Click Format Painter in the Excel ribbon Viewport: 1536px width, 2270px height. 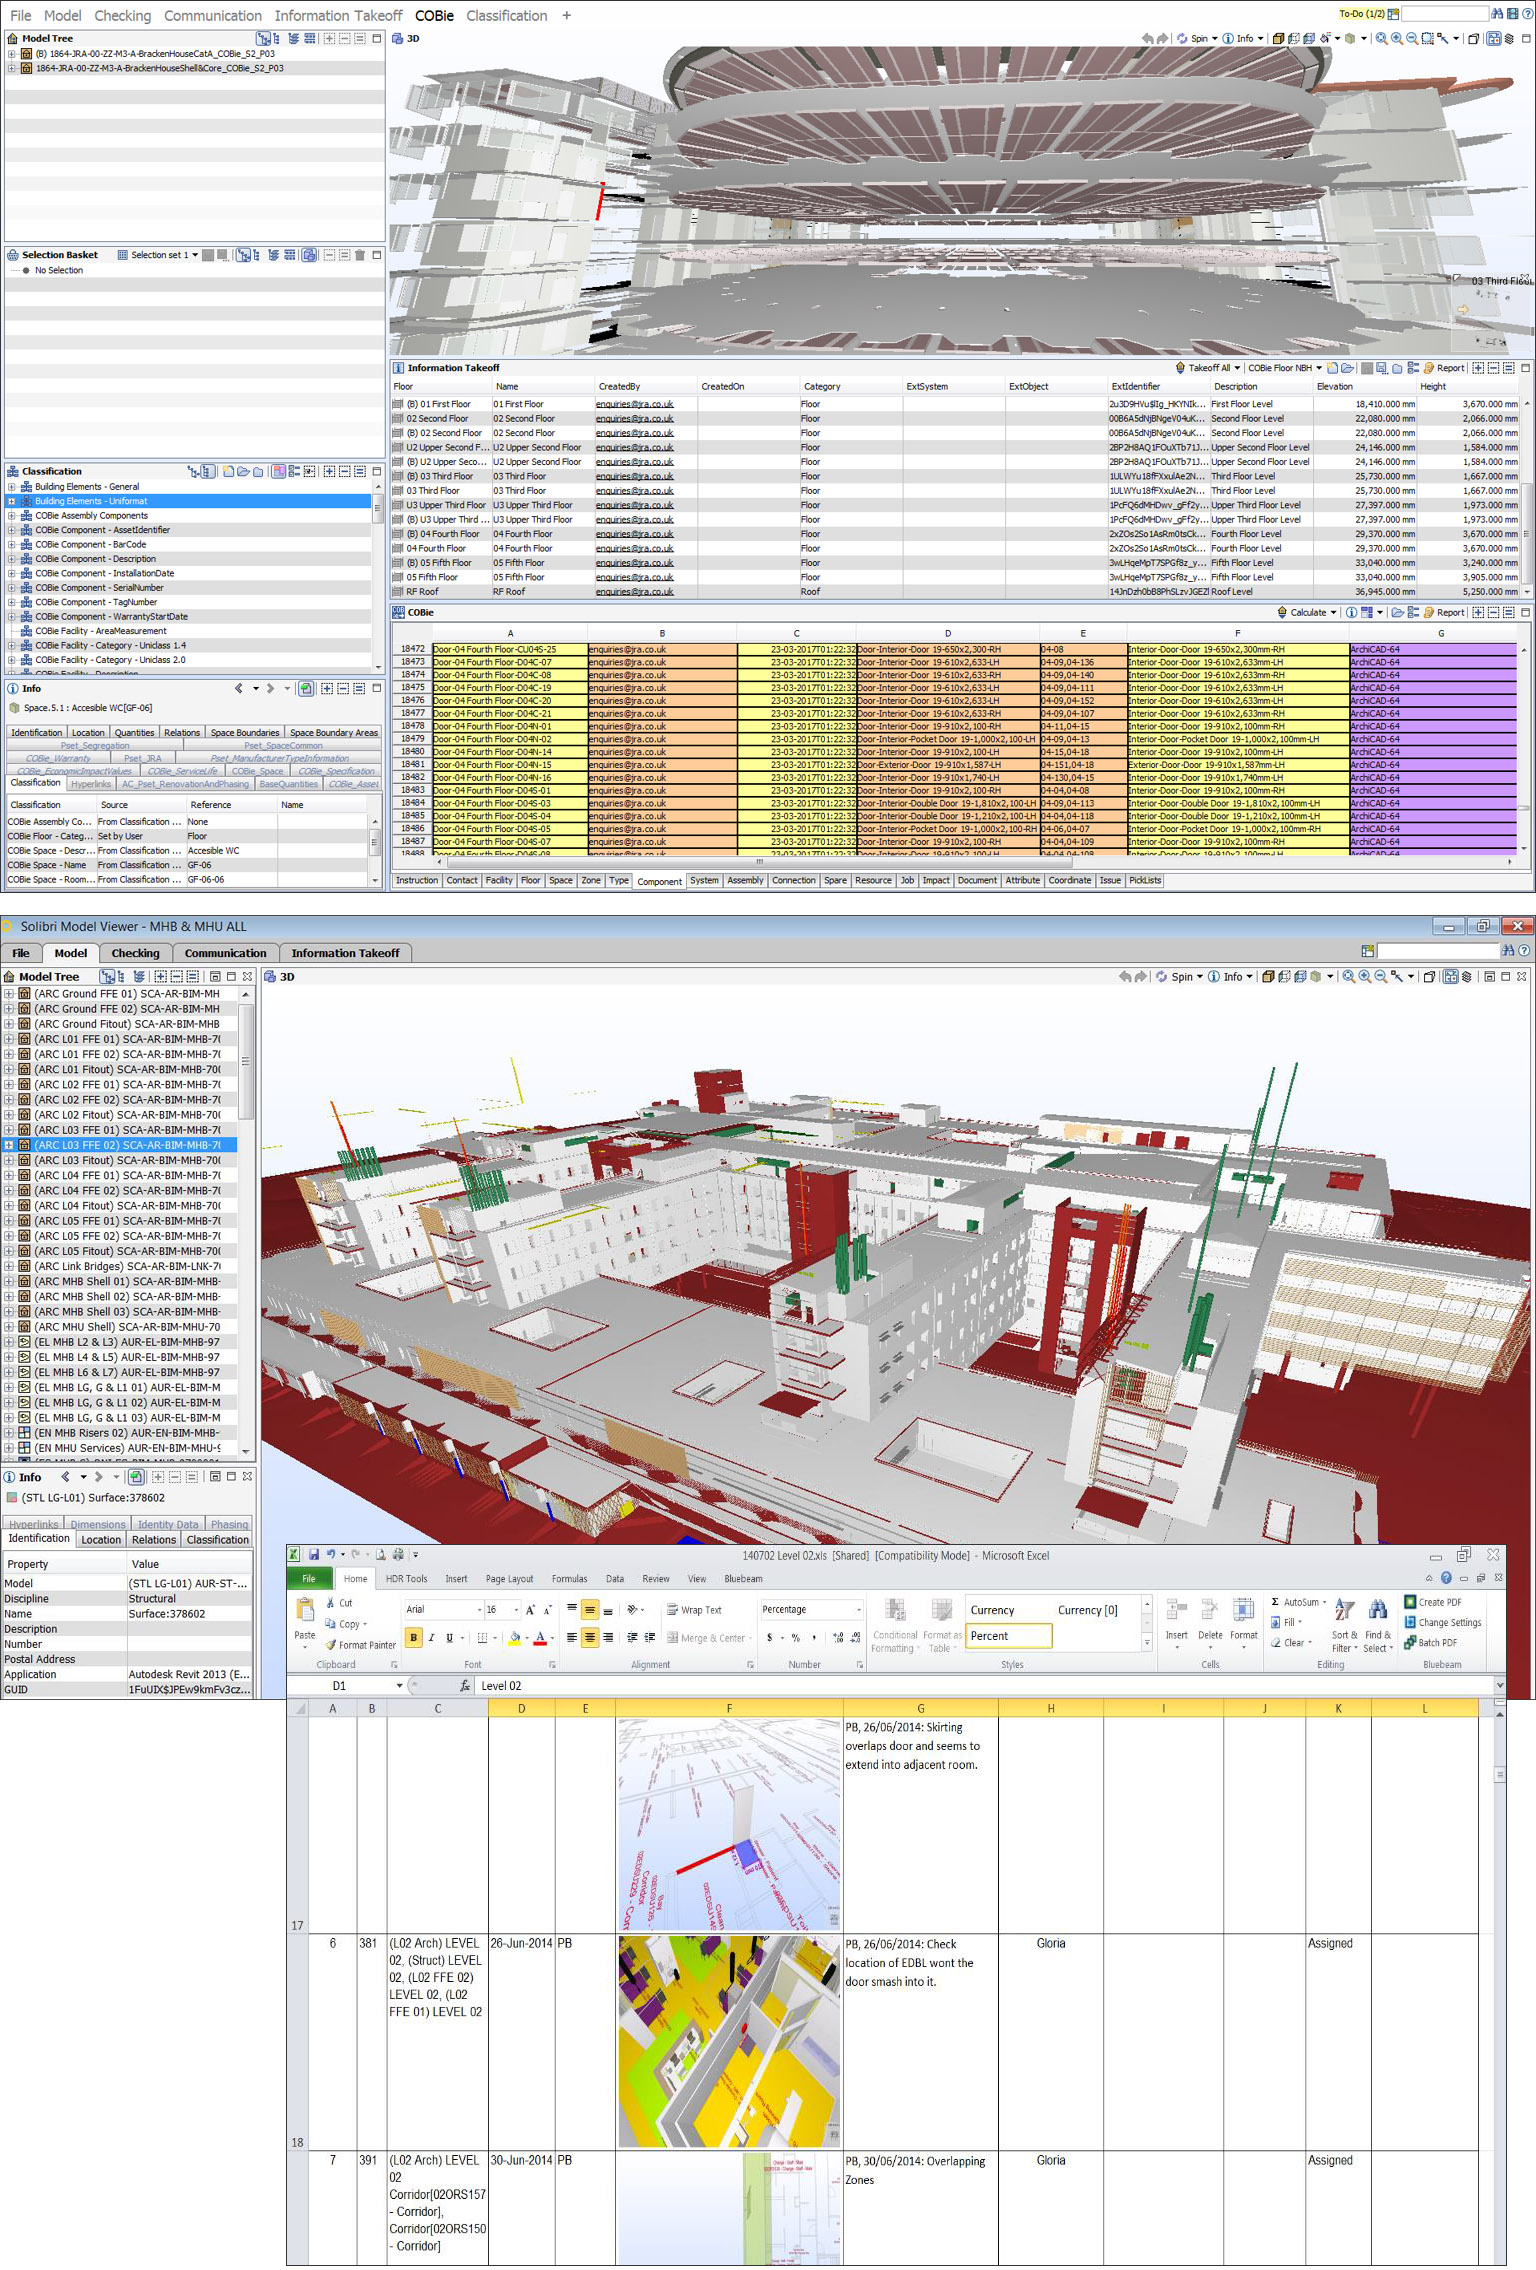point(360,1645)
